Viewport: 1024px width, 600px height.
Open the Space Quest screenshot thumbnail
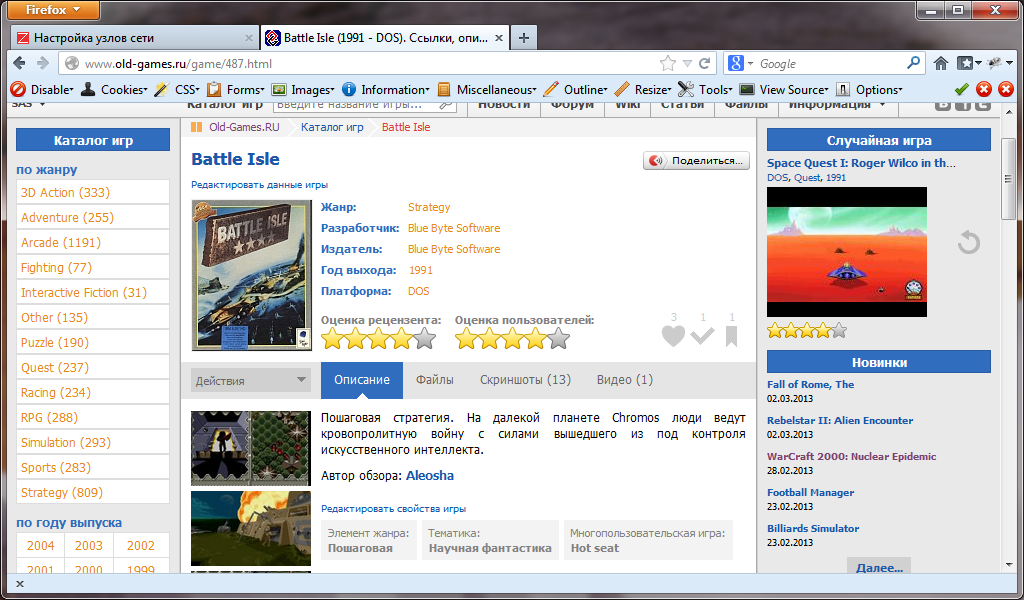tap(846, 252)
